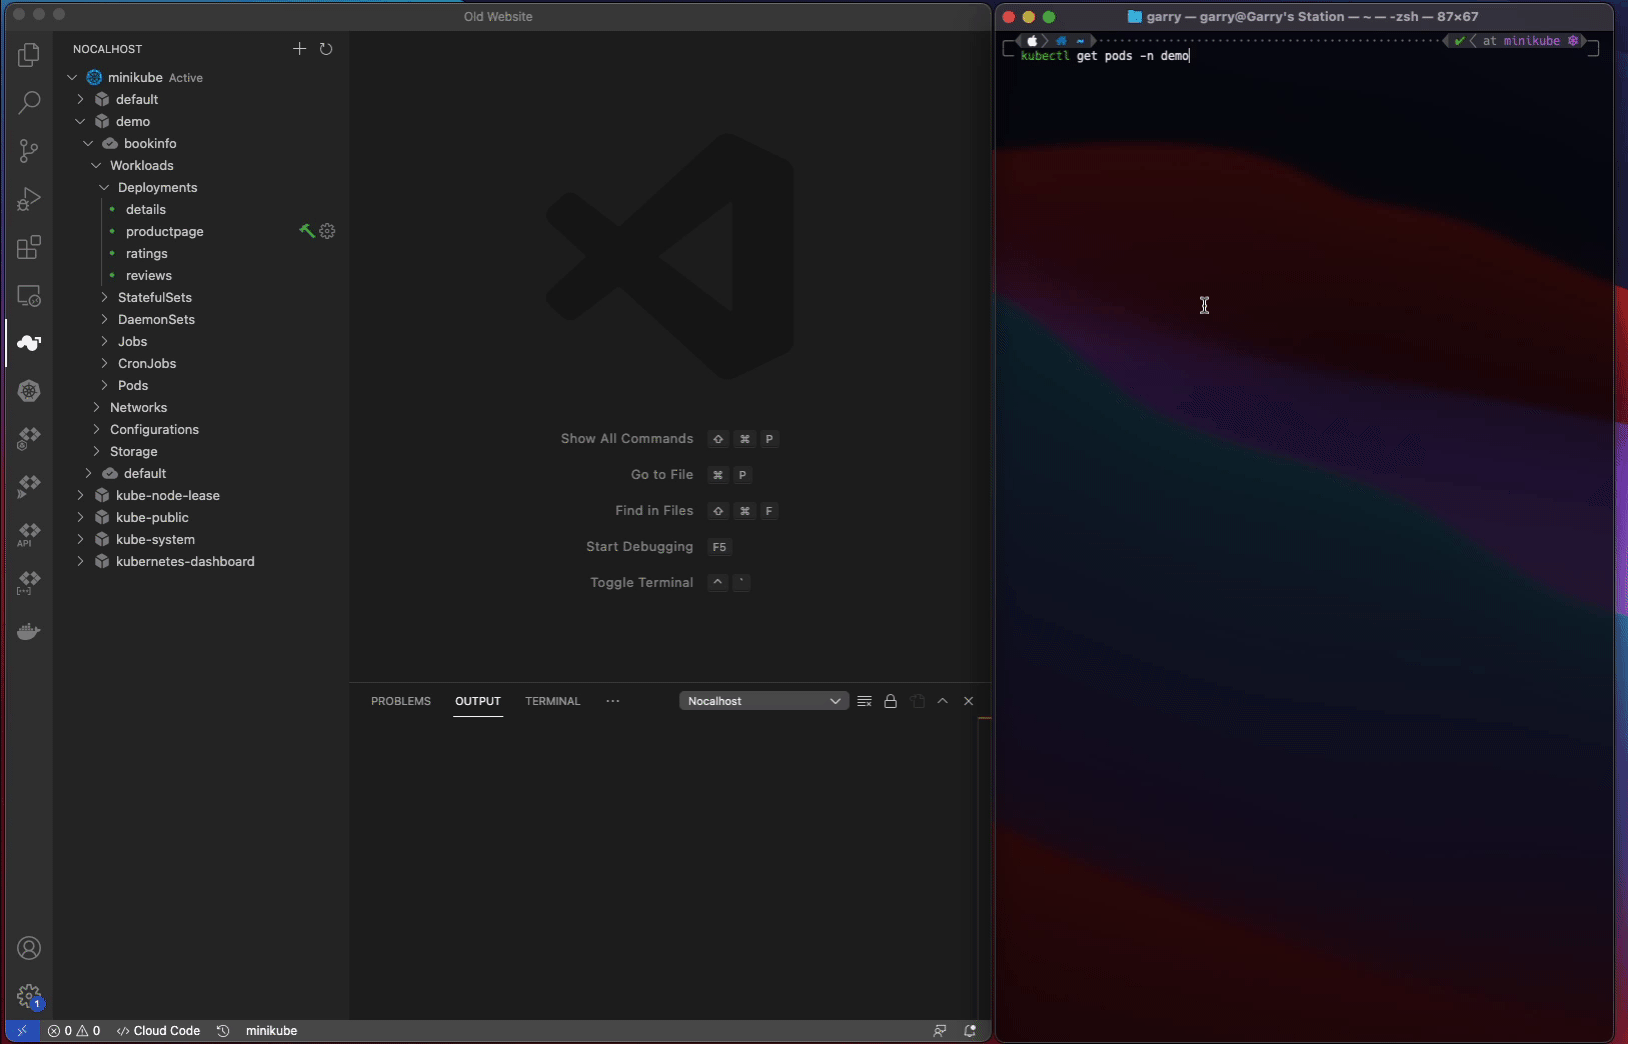Expand the StatefulSets node
The image size is (1628, 1044).
tap(104, 297)
